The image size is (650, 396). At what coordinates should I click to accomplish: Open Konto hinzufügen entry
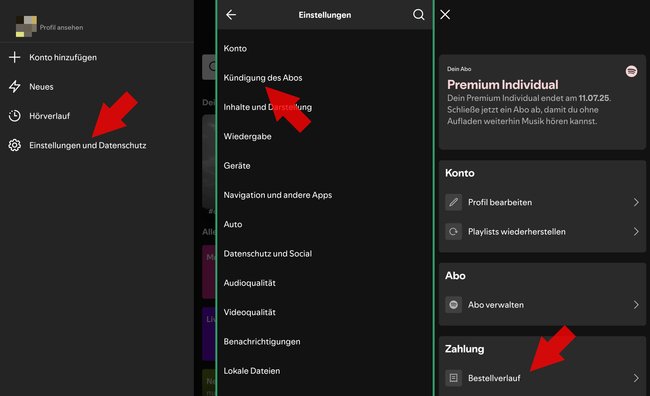coord(63,57)
